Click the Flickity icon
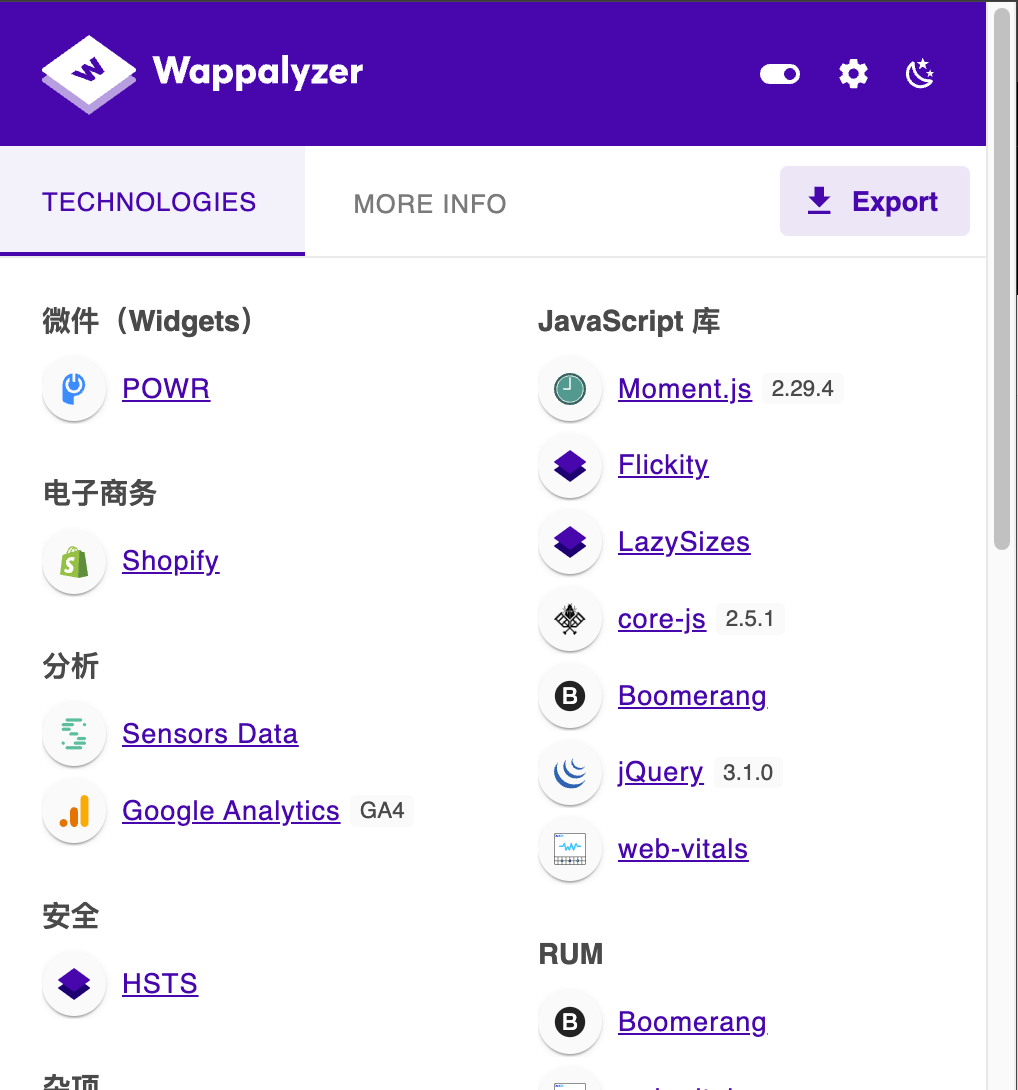This screenshot has width=1018, height=1090. 569,466
